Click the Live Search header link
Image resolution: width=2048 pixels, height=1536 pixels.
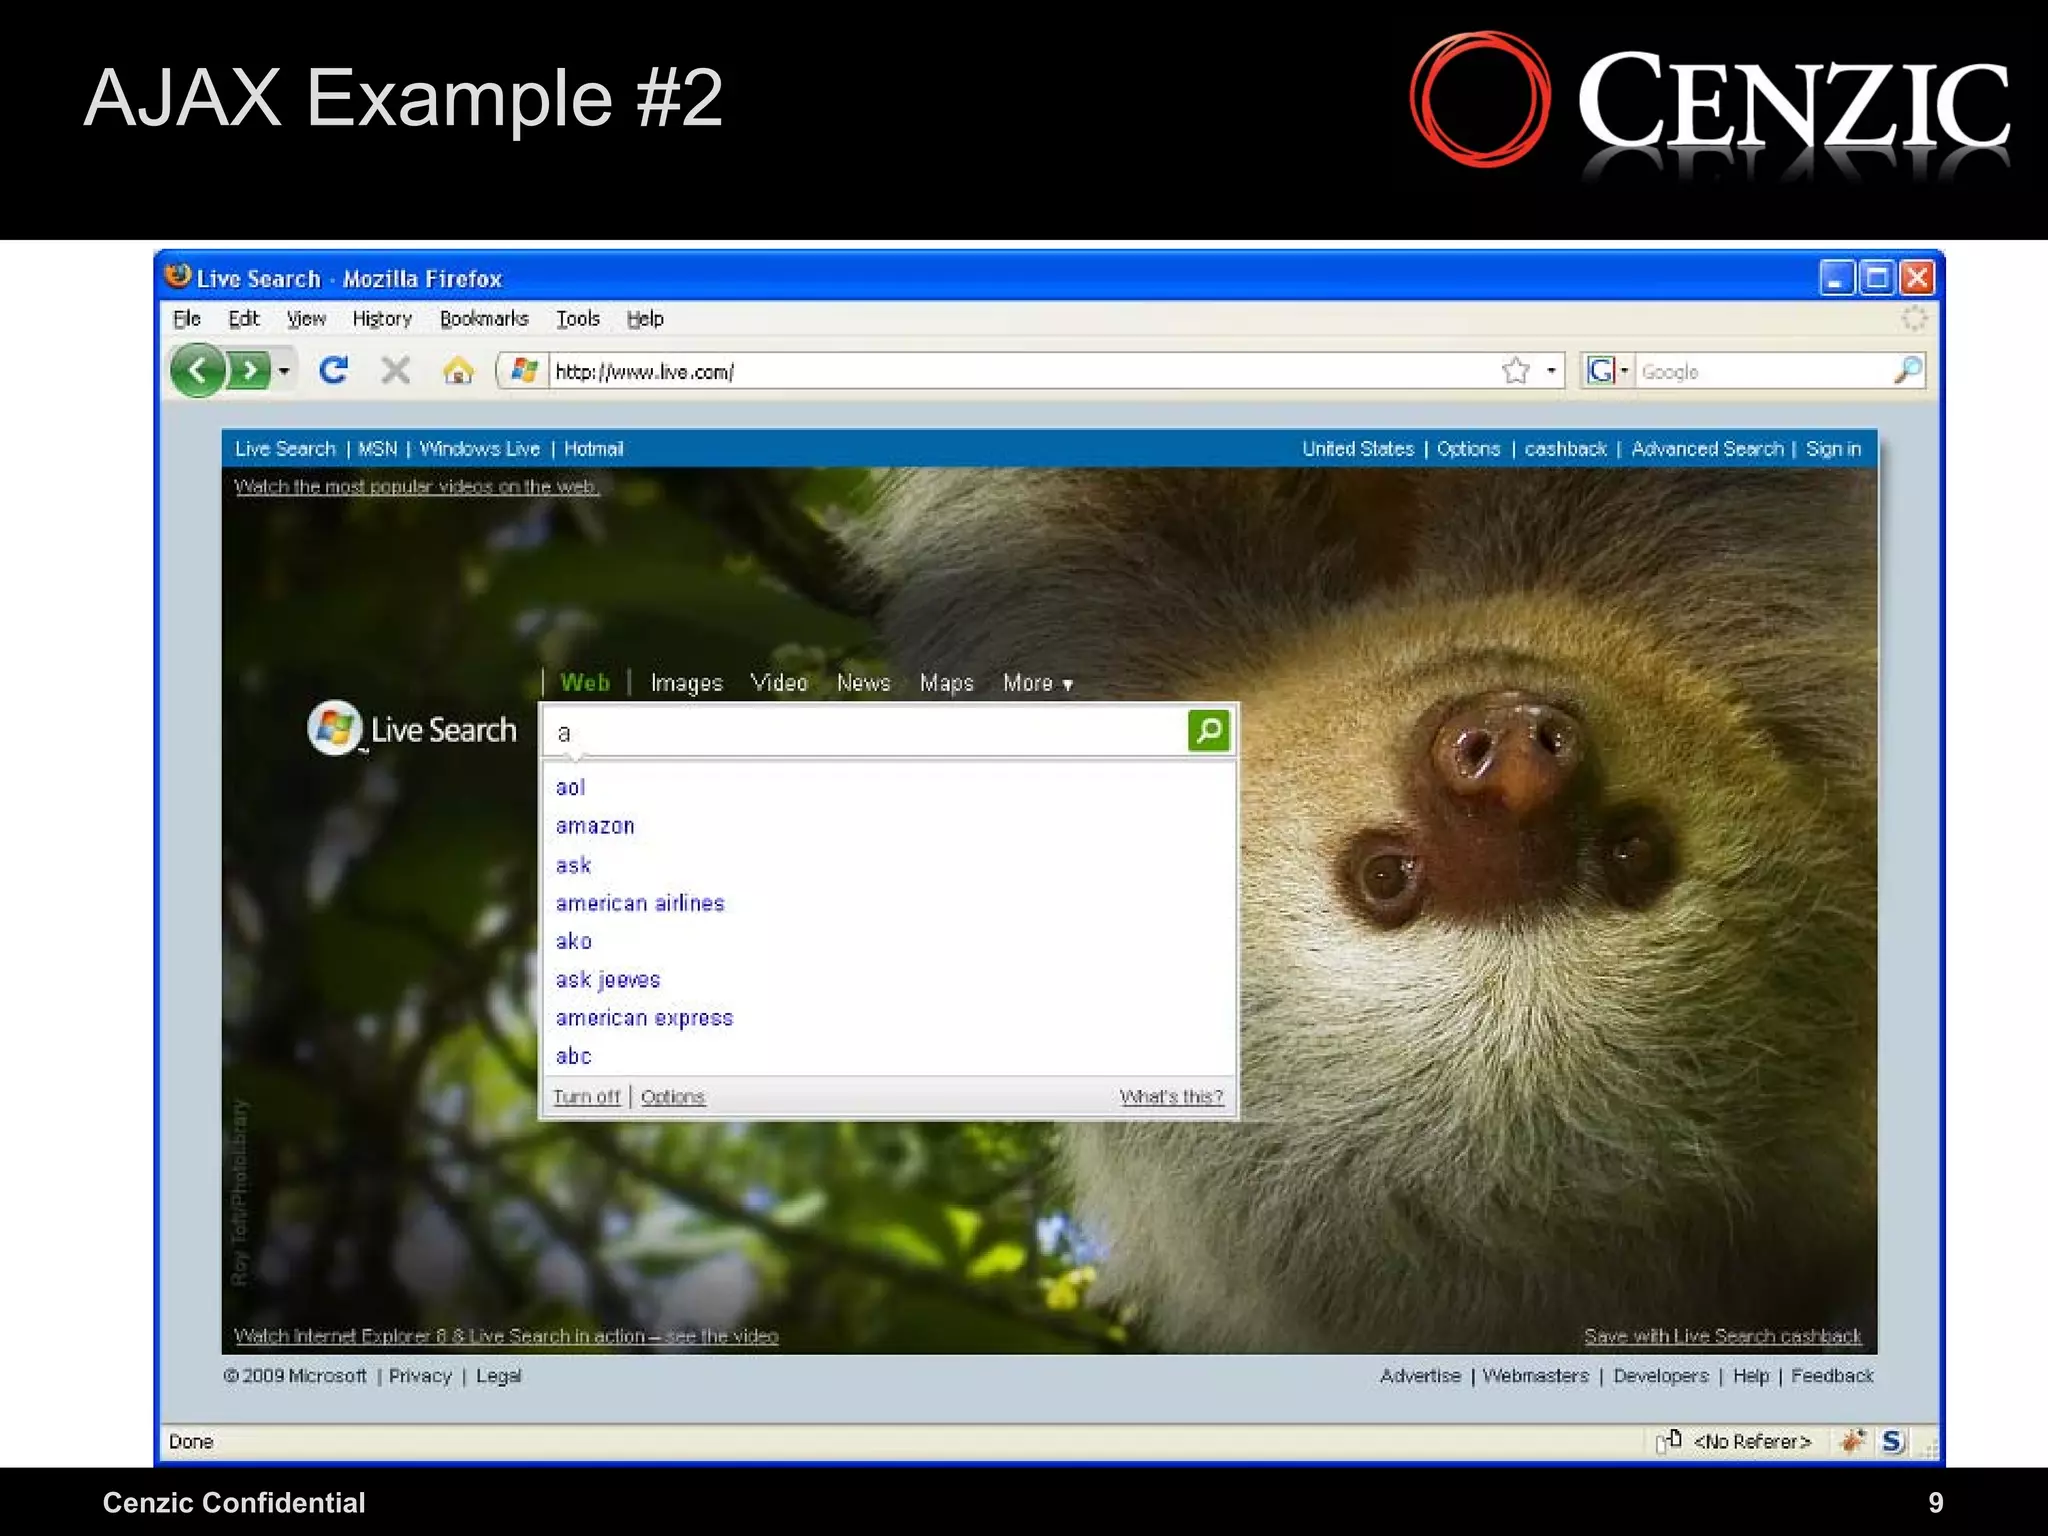[x=285, y=449]
